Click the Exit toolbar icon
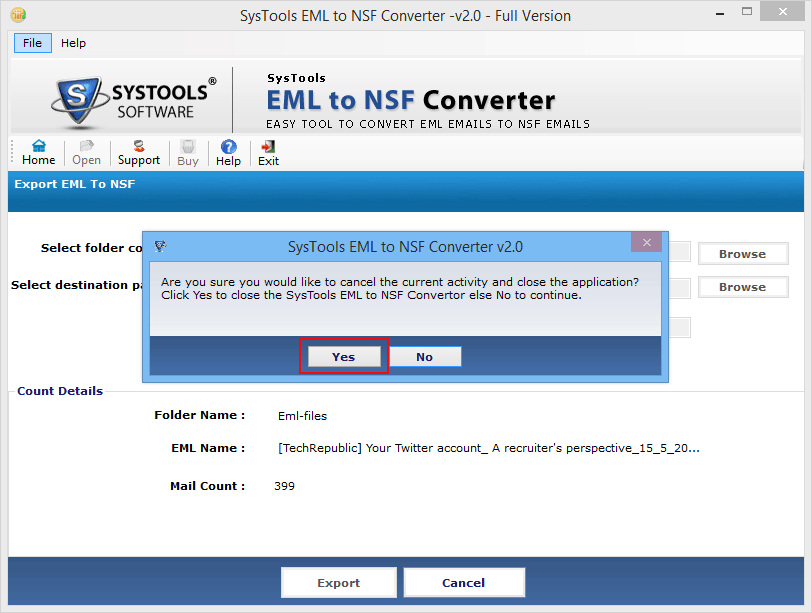Image resolution: width=812 pixels, height=613 pixels. pos(268,153)
